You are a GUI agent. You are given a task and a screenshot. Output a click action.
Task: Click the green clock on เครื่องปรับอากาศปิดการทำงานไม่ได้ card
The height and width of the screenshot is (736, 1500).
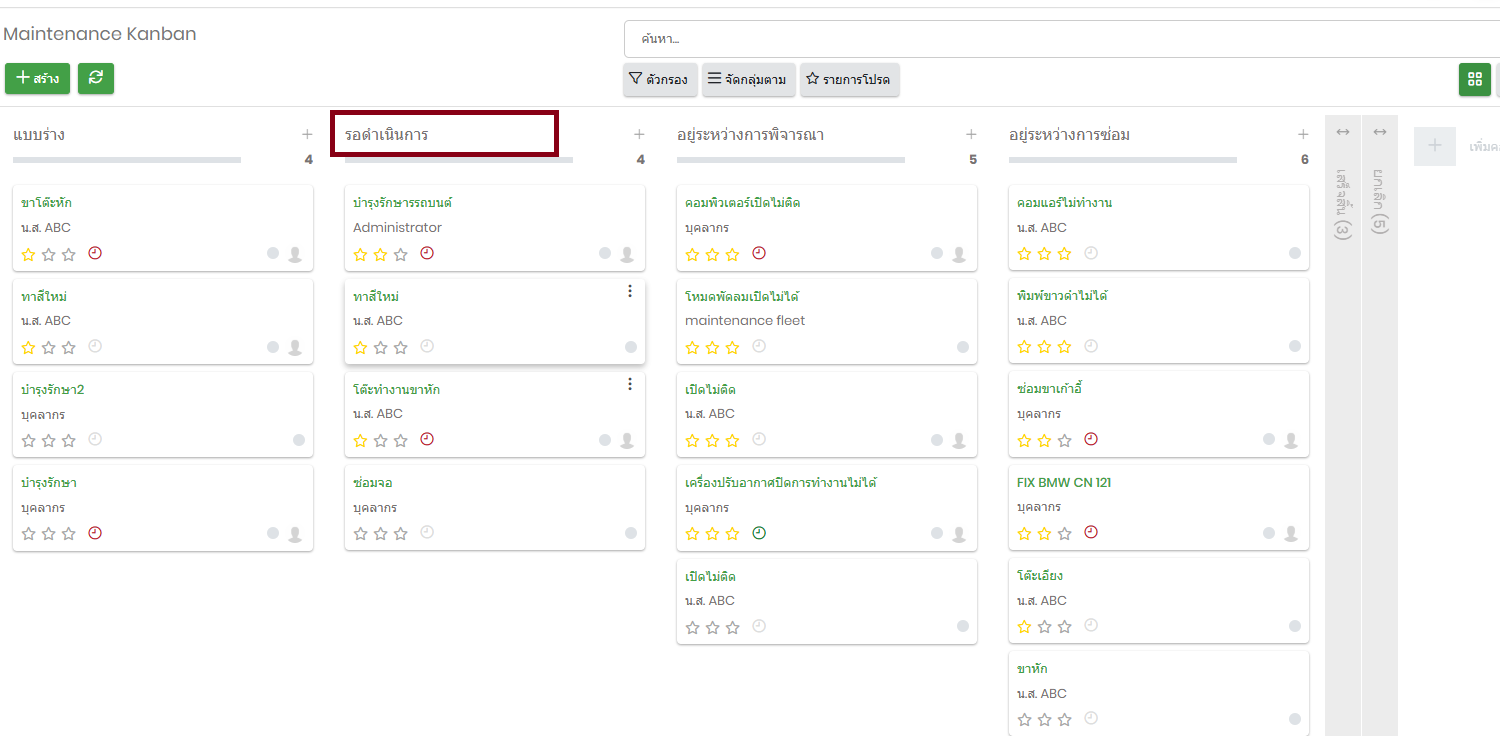coord(759,534)
